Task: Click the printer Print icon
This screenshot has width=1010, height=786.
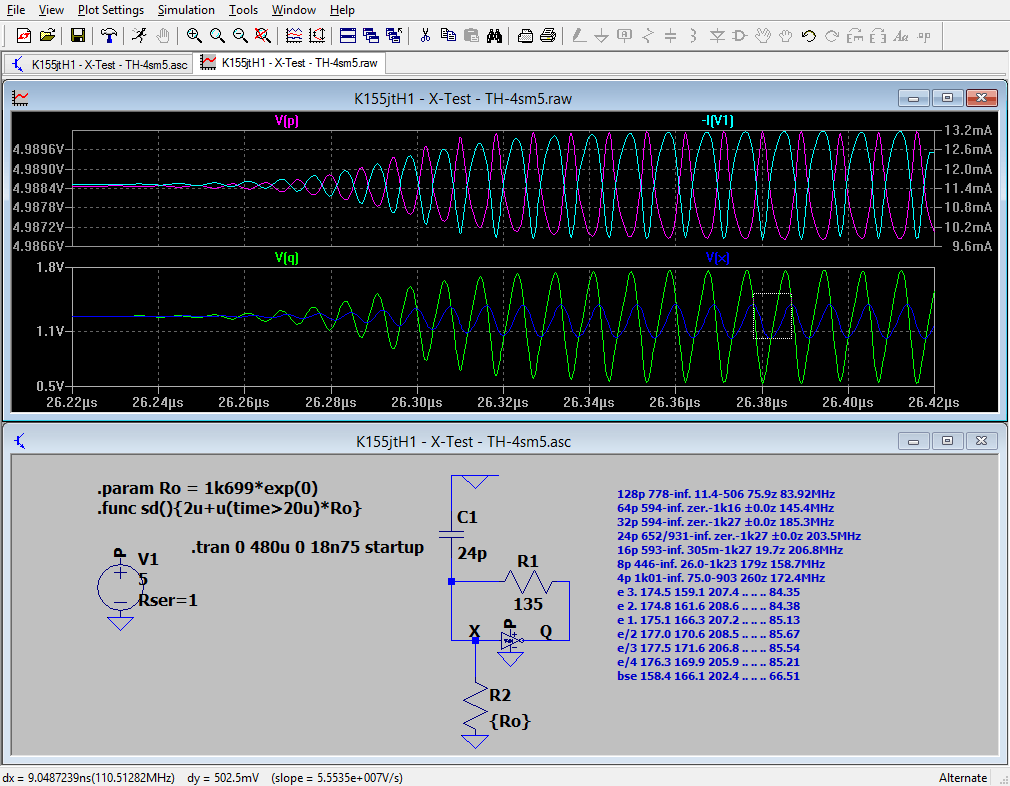Action: (548, 36)
